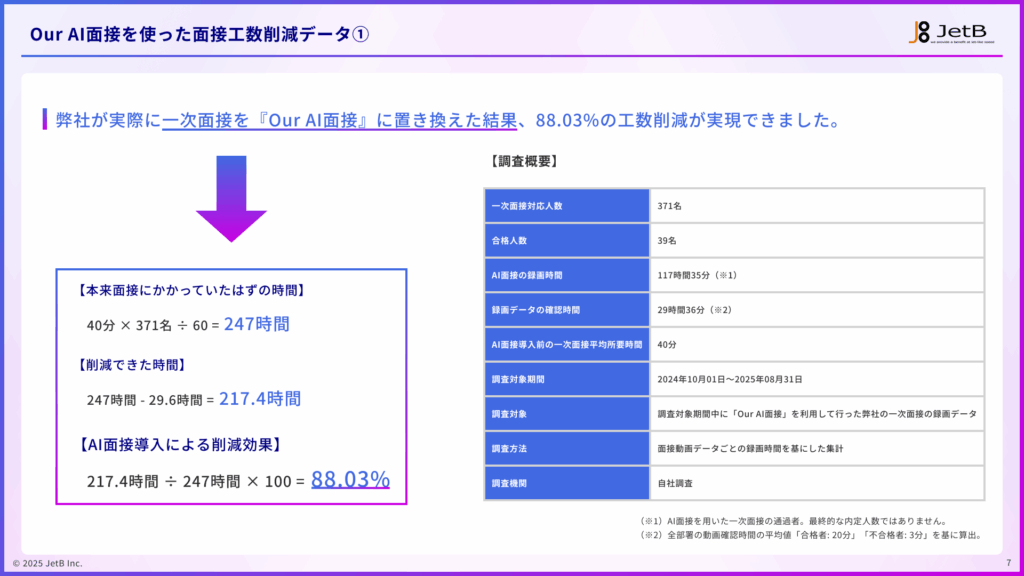
Task: Click the AI面接の録画時間 table cell
Action: coord(566,274)
